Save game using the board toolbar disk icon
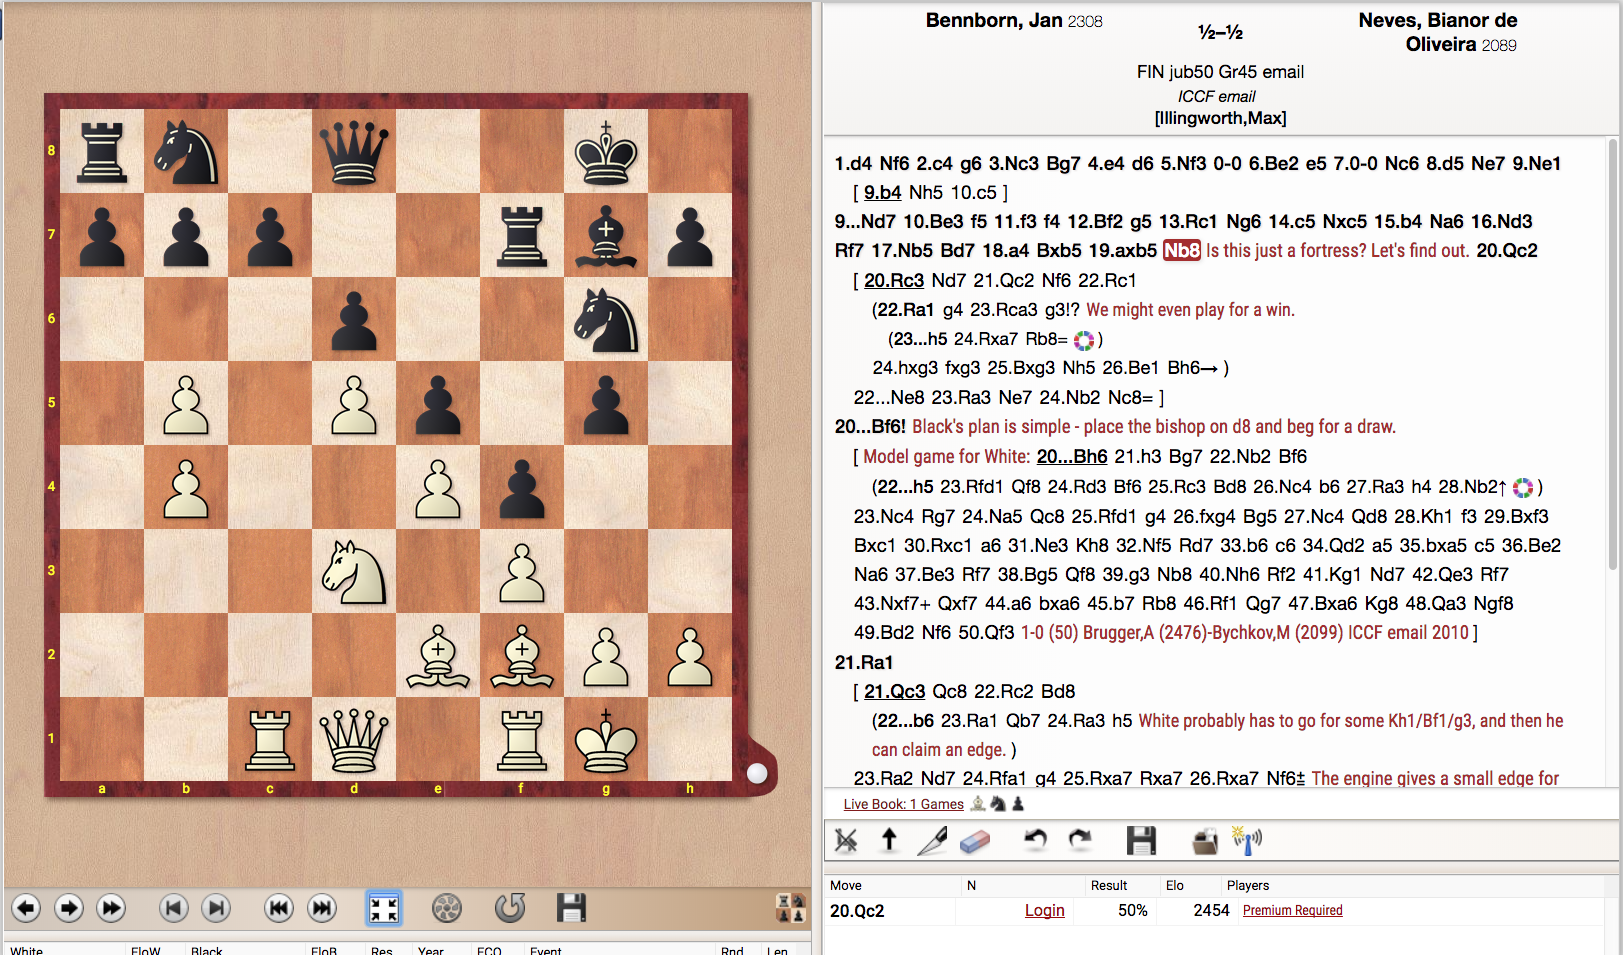1623x955 pixels. [571, 908]
